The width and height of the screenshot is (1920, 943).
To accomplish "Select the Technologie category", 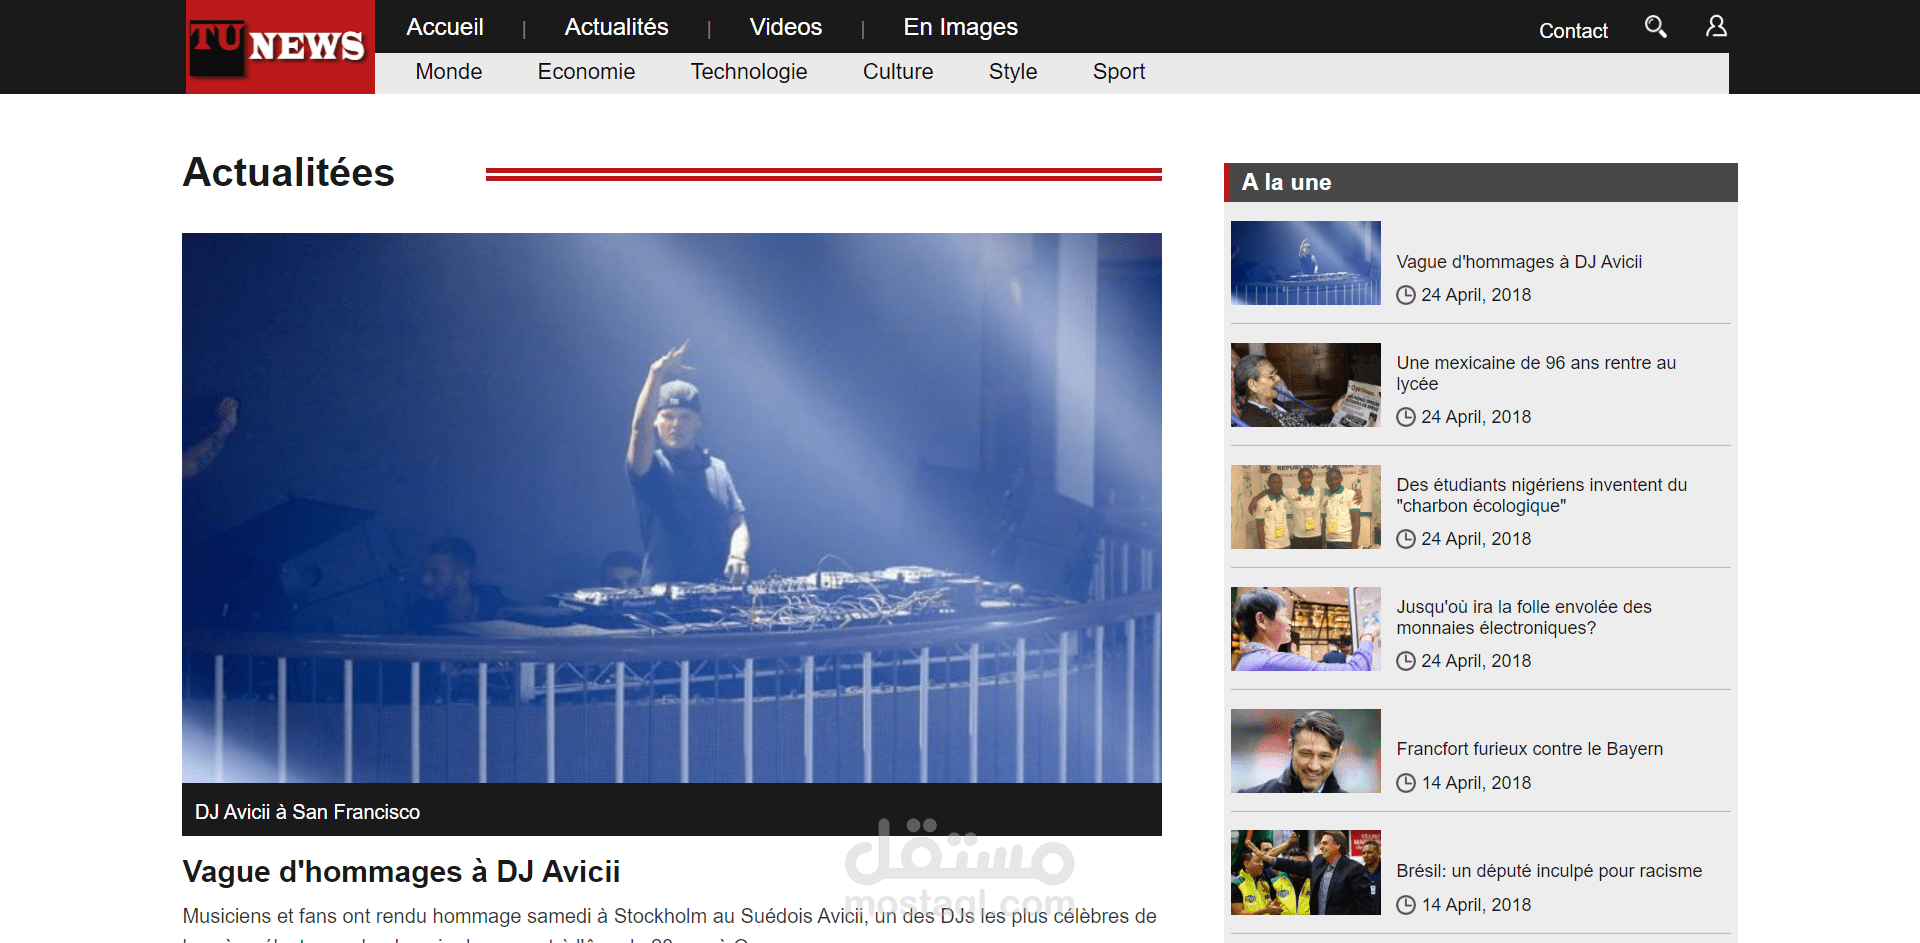I will pyautogui.click(x=749, y=72).
